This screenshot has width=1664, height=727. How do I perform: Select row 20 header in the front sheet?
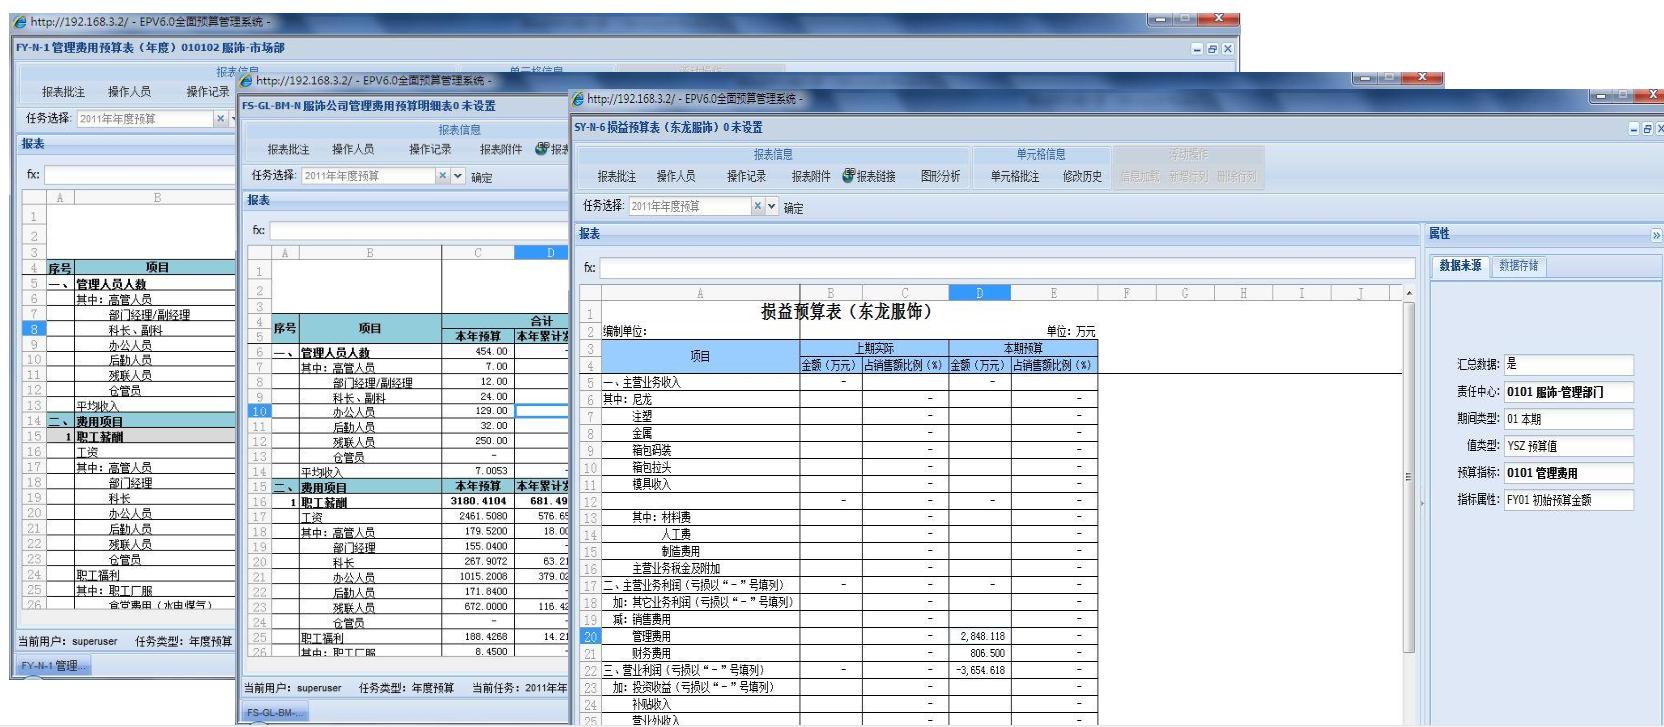[x=589, y=636]
